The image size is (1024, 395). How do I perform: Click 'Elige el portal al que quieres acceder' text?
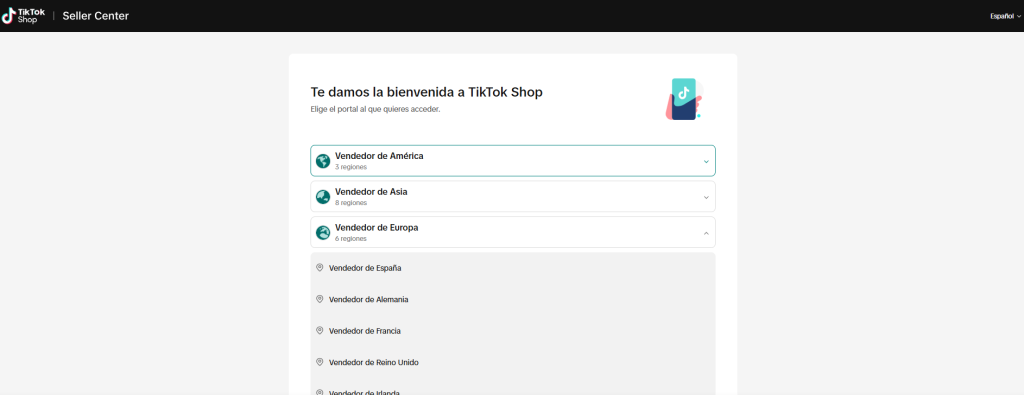pos(376,109)
